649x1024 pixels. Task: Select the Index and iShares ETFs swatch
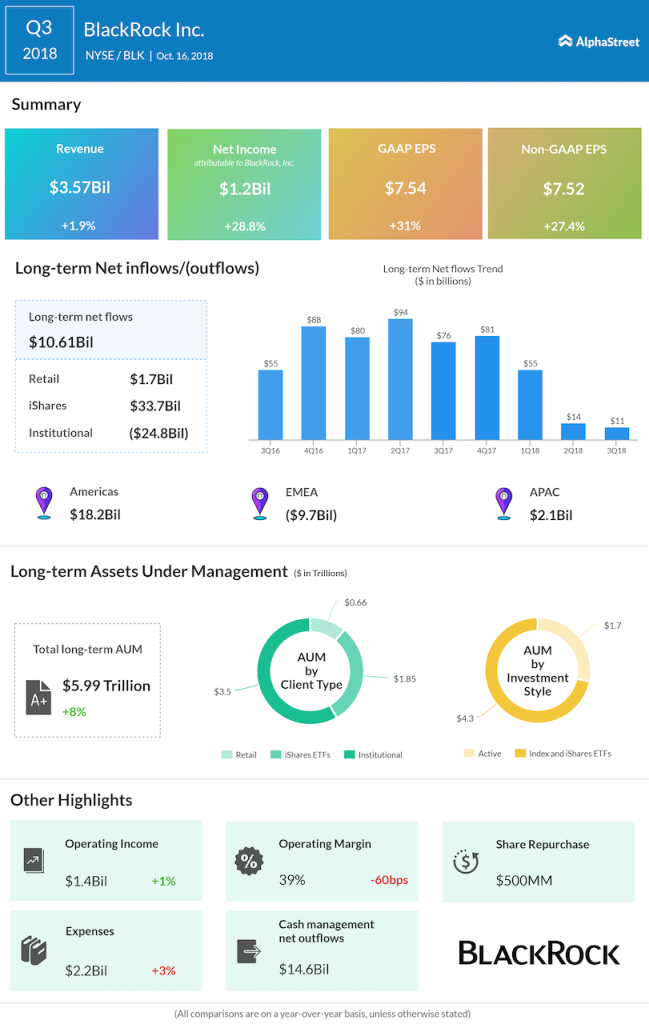(520, 753)
